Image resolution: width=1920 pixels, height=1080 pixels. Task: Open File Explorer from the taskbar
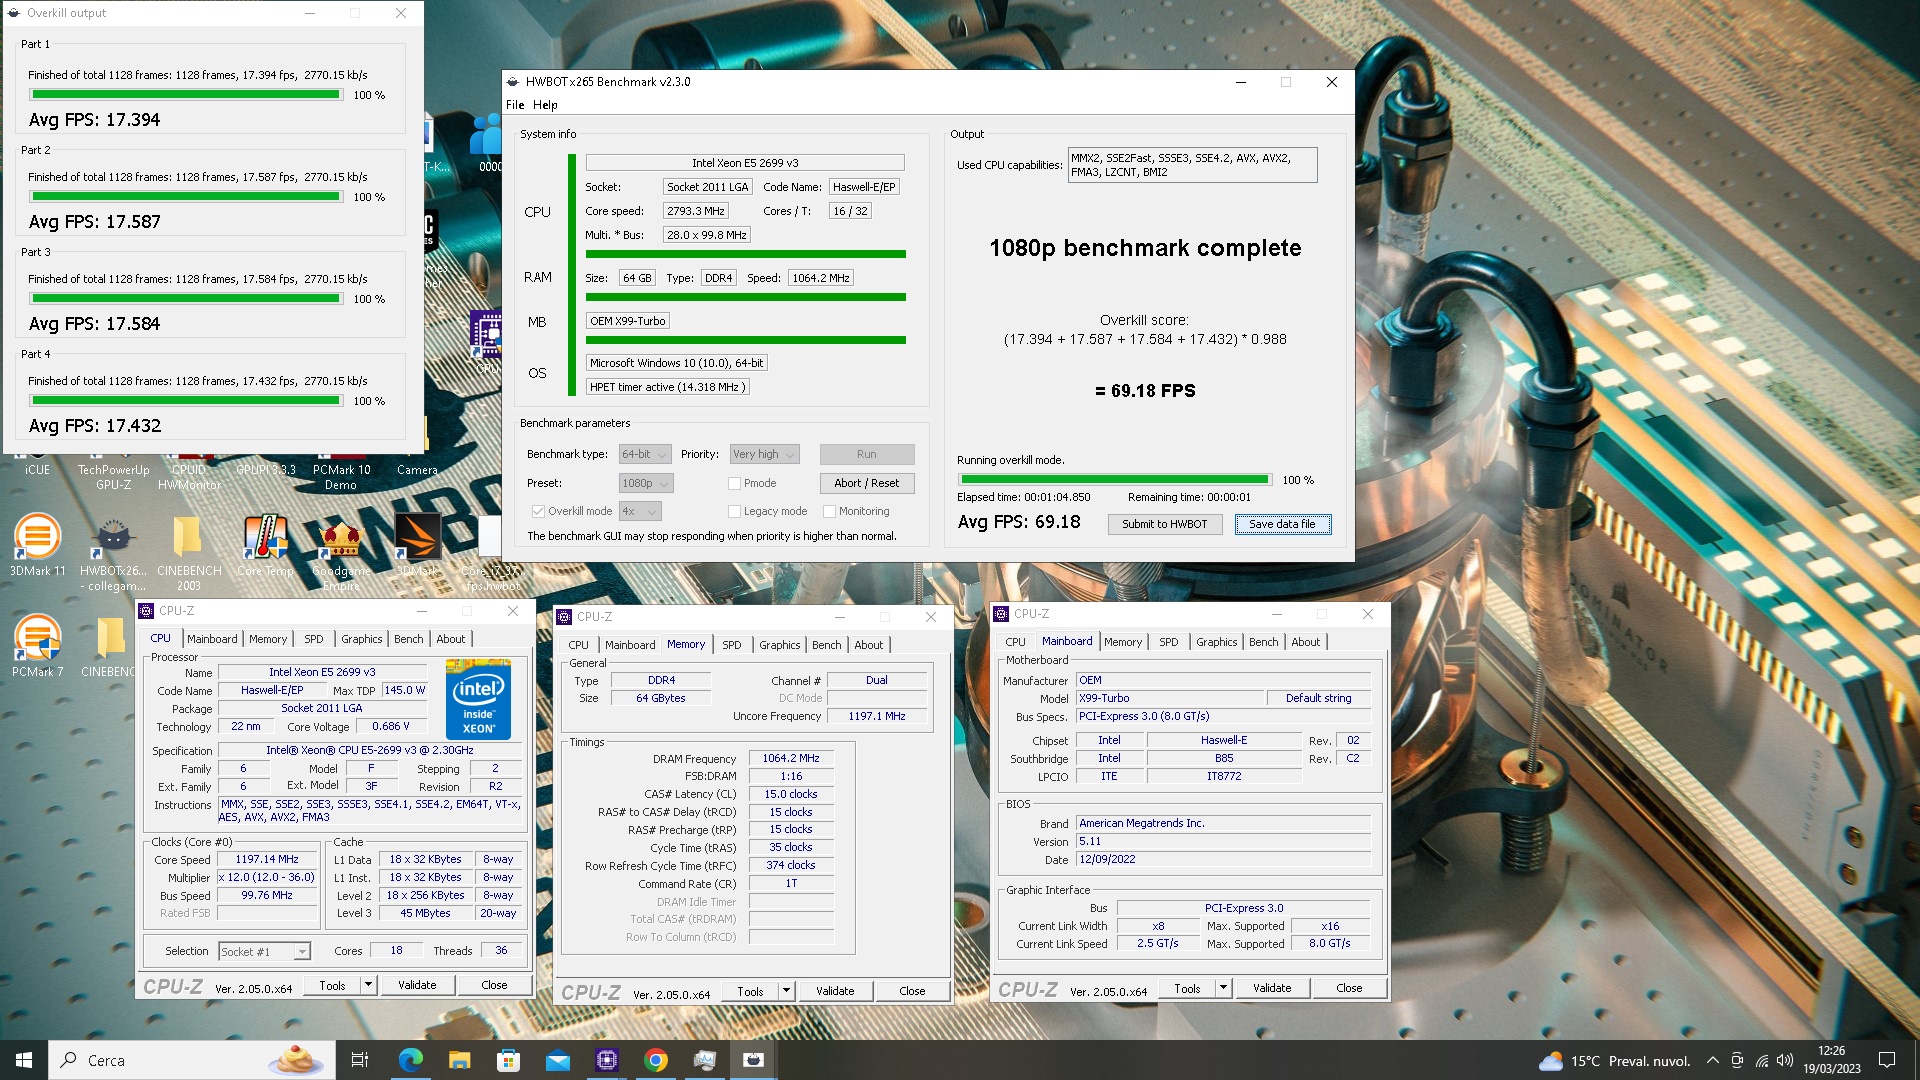click(x=459, y=1060)
